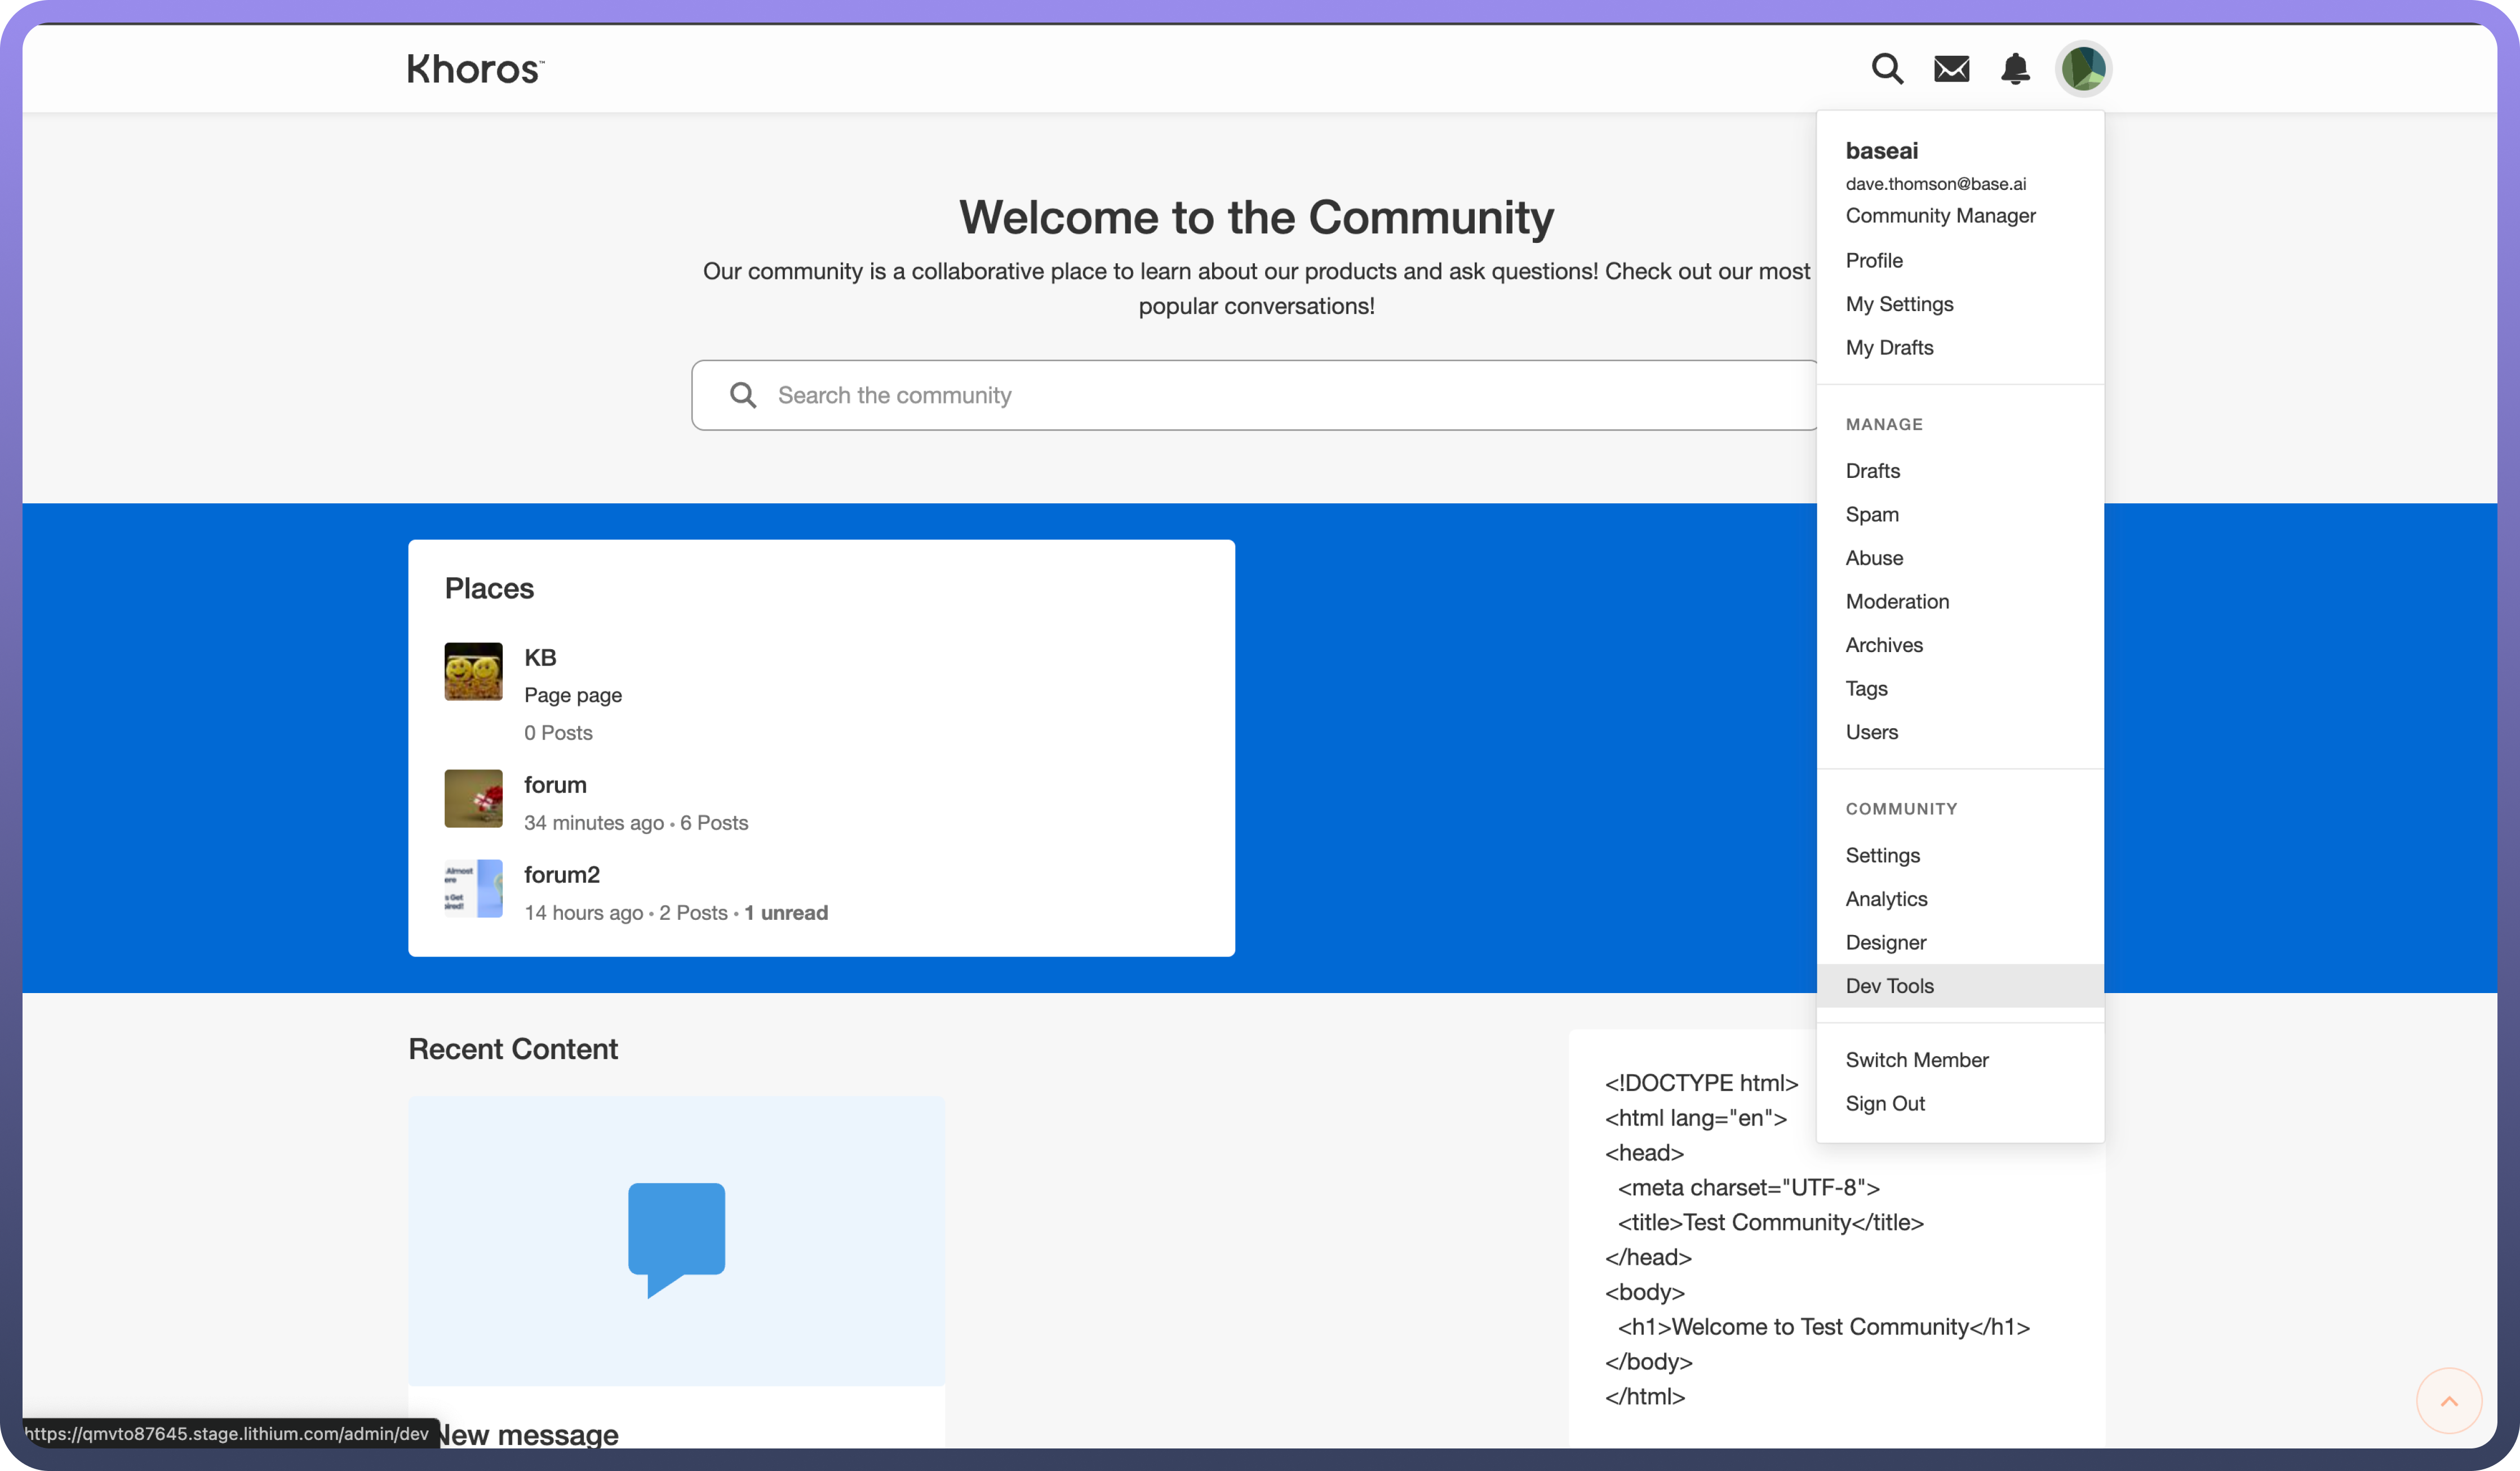Open the KB place link
The image size is (2520, 1471).
click(540, 657)
